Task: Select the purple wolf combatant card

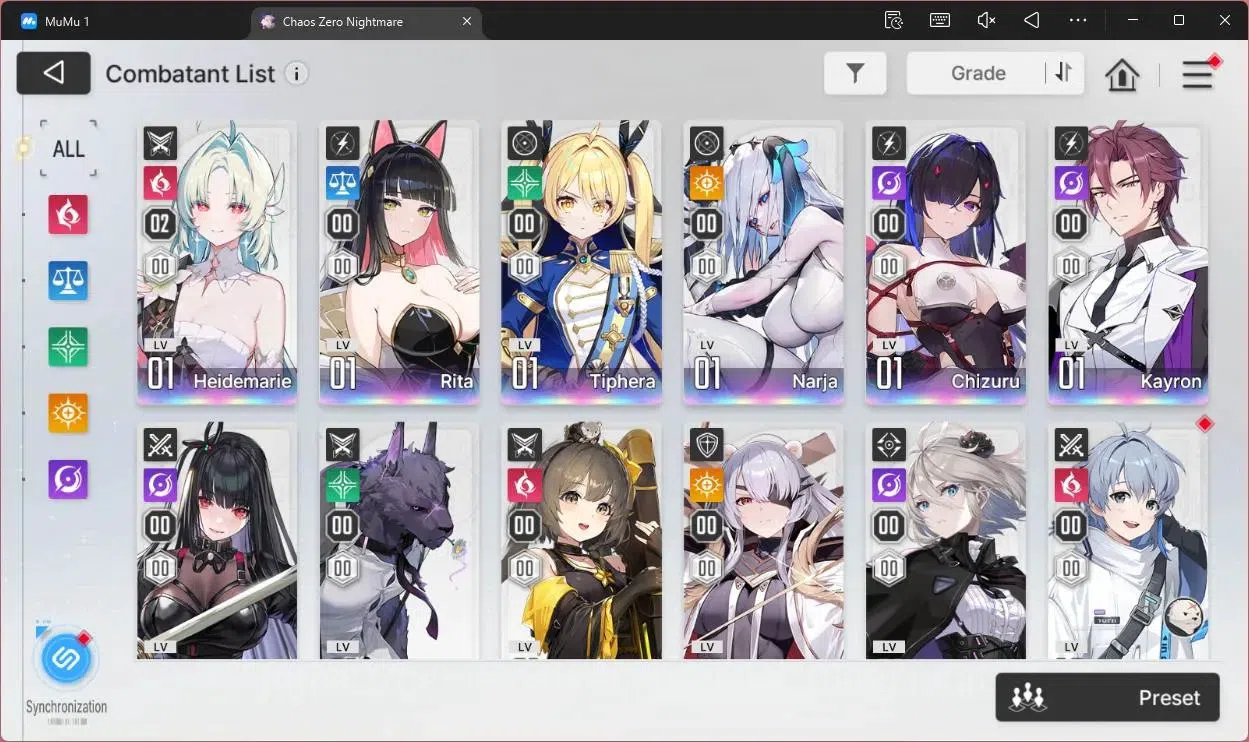Action: point(399,540)
